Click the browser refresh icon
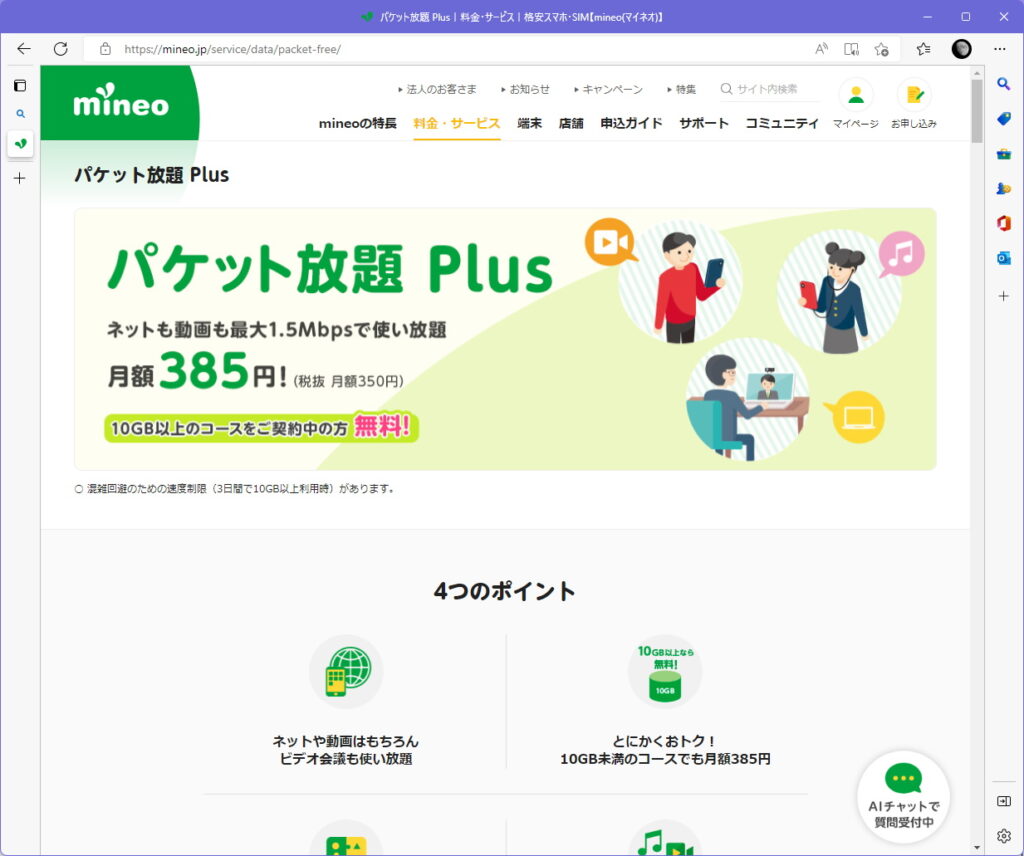The width and height of the screenshot is (1024, 856). point(61,49)
